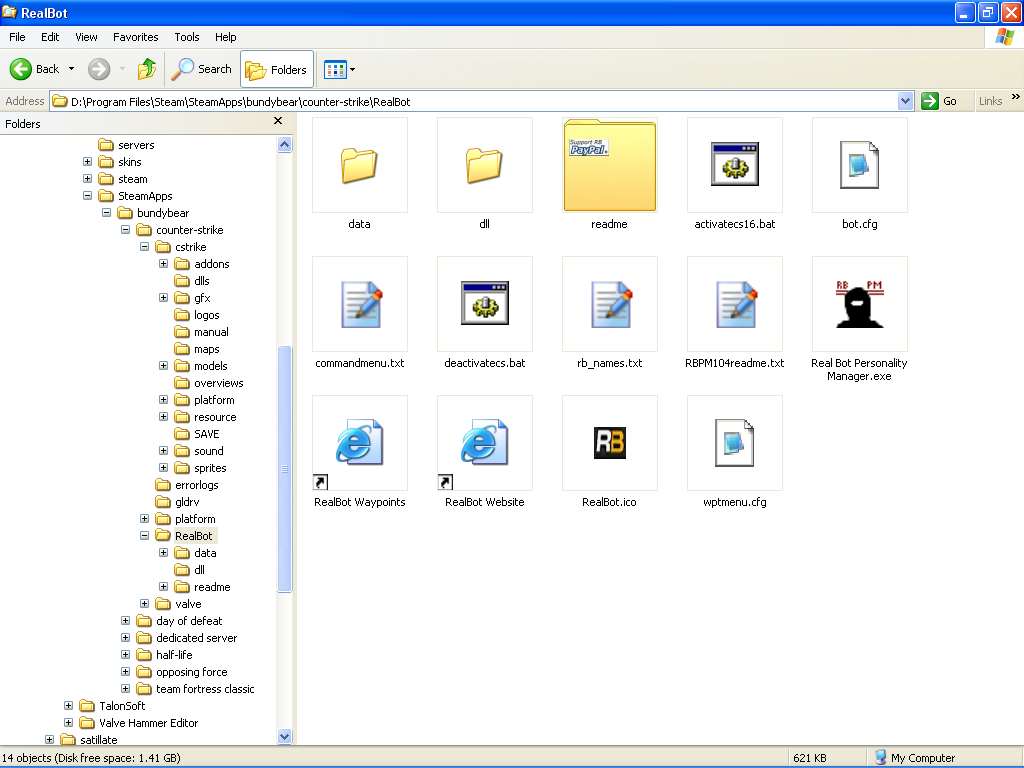Open the Edit menu
This screenshot has height=768, width=1024.
pos(50,37)
